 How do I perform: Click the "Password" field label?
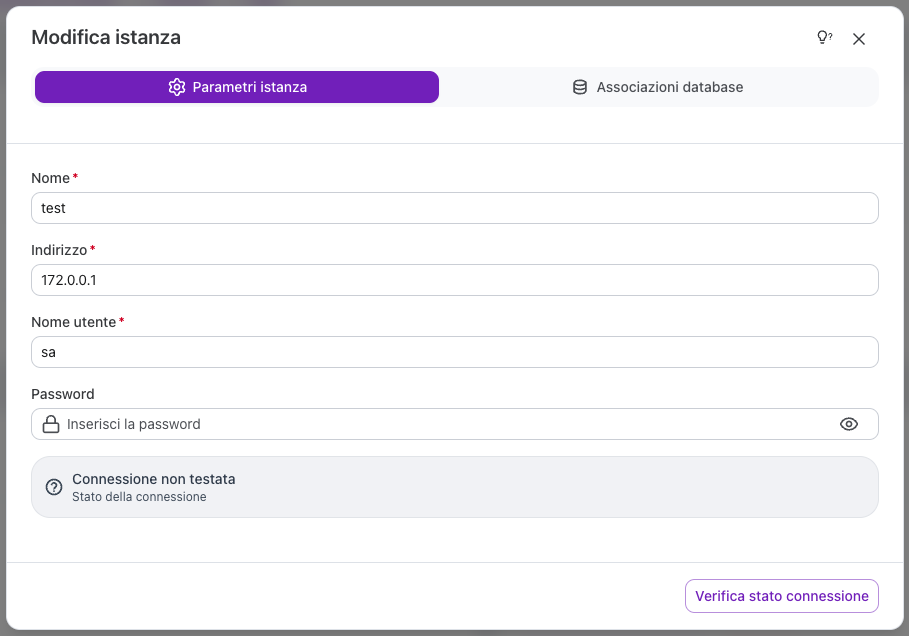tap(63, 394)
